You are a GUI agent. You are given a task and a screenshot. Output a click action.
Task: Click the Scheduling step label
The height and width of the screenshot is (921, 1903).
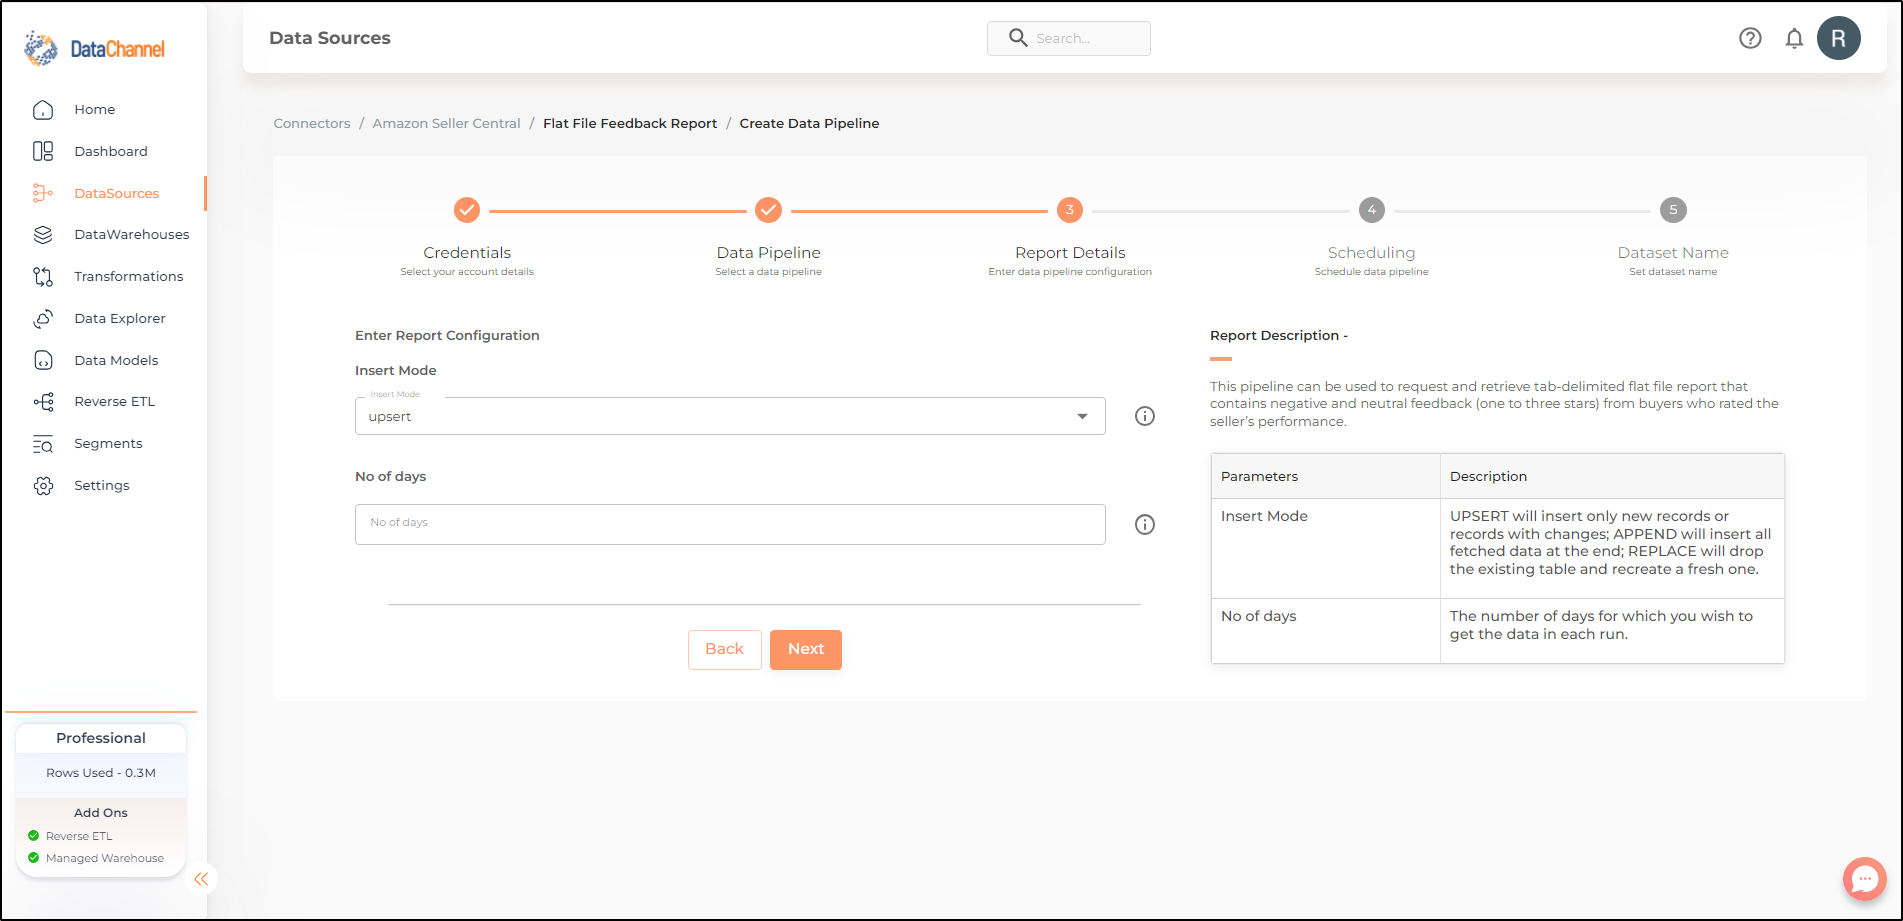click(1371, 253)
